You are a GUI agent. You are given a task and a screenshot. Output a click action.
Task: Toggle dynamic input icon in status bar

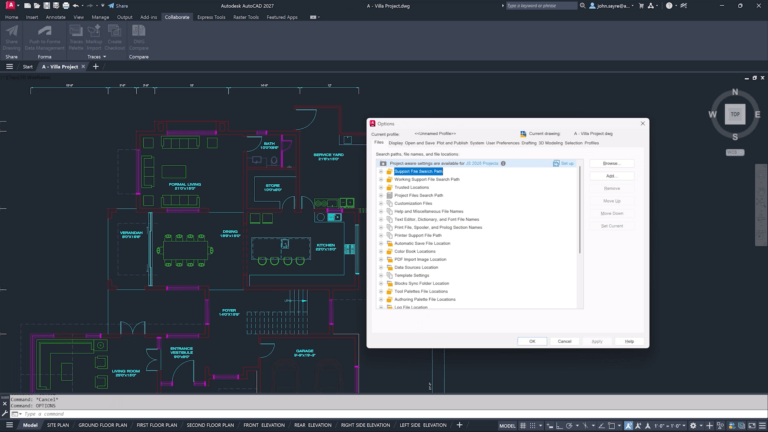(x=550, y=426)
